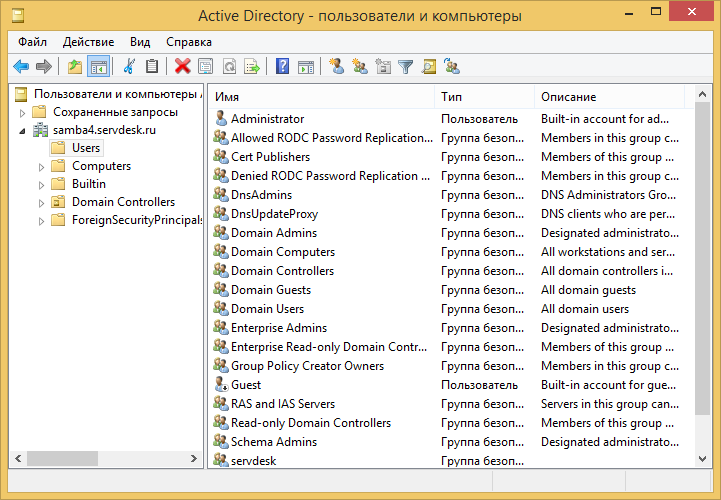This screenshot has height=500, width=721.
Task: Select Сохраненные запросы in the tree
Action: point(115,112)
